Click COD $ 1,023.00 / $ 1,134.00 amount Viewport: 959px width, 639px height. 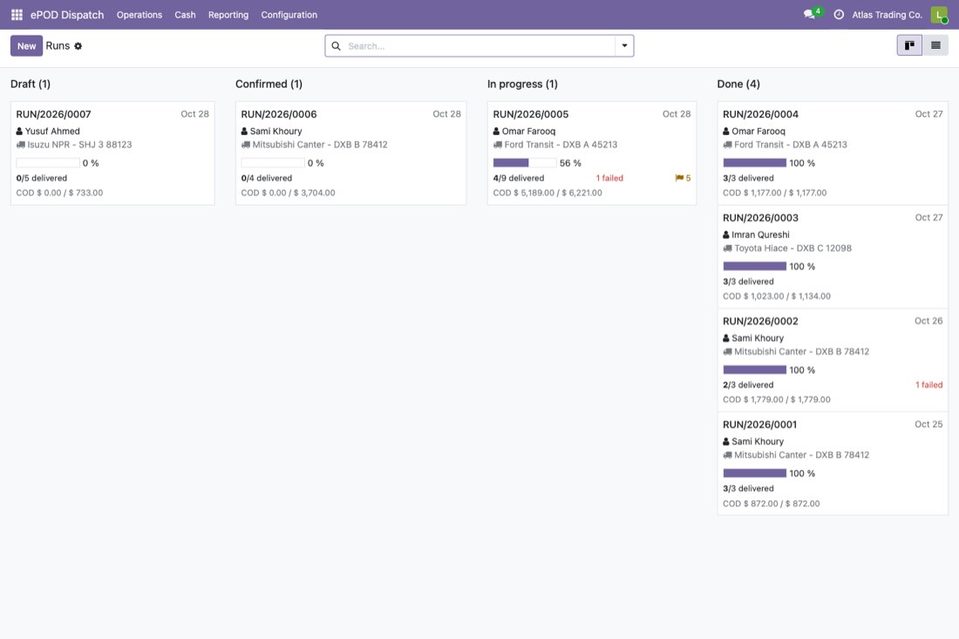tap(777, 296)
